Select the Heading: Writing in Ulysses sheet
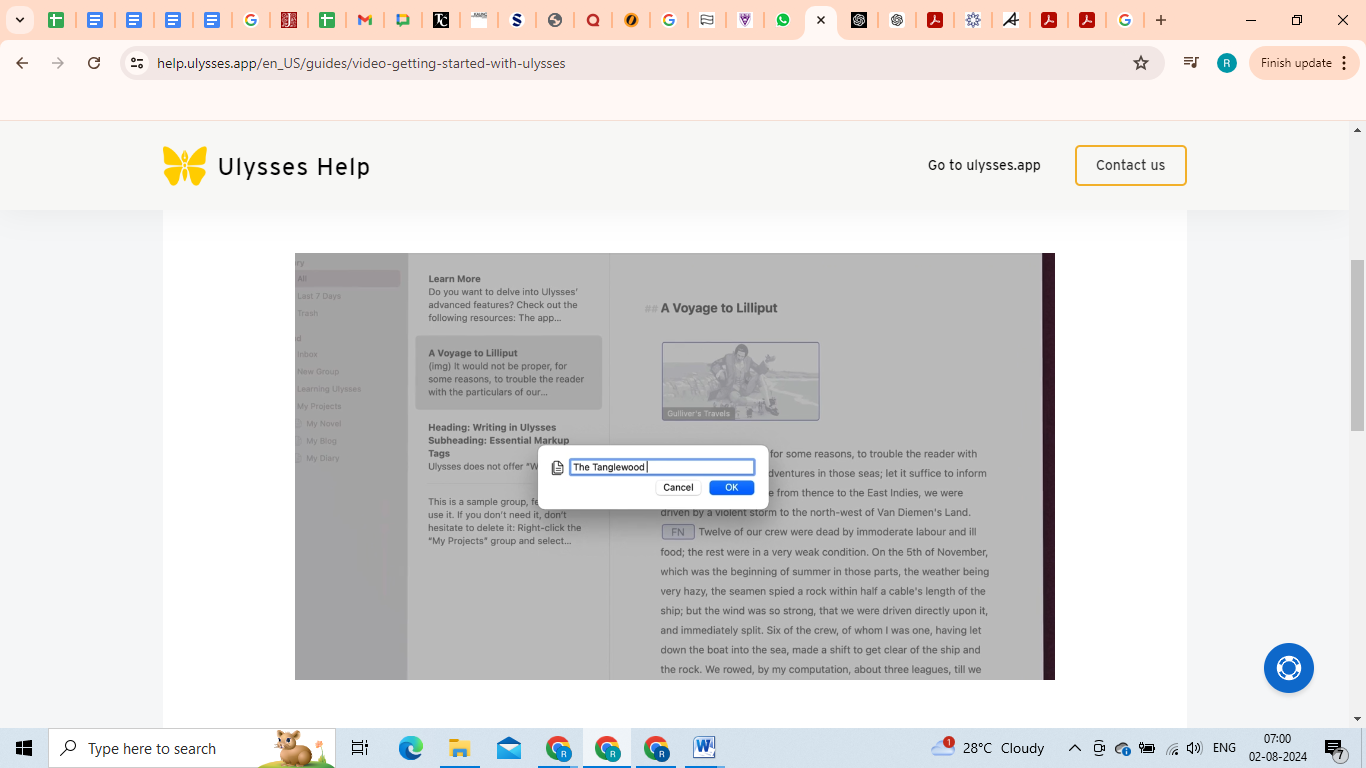This screenshot has height=768, width=1366. pos(508,447)
